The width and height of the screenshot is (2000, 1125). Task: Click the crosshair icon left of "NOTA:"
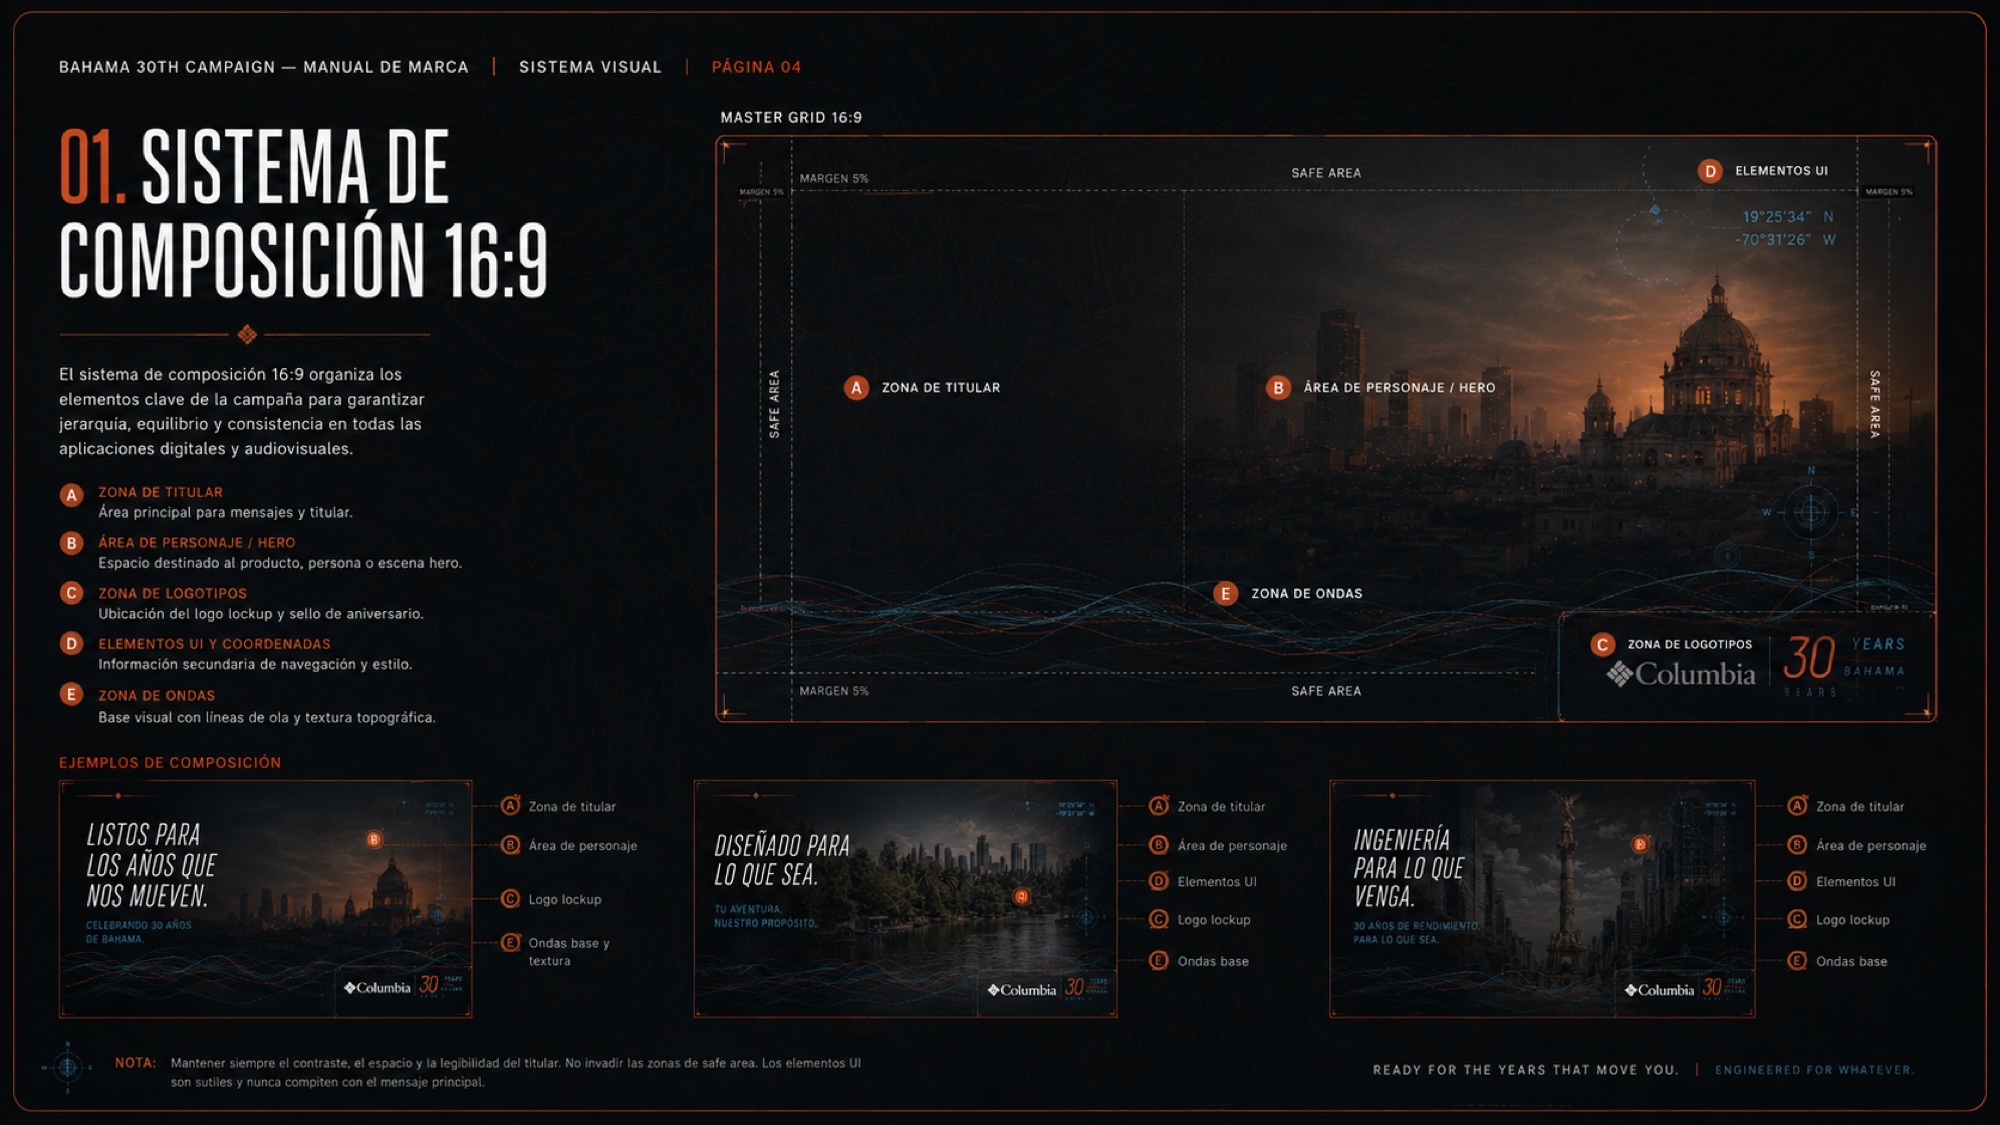click(x=67, y=1068)
